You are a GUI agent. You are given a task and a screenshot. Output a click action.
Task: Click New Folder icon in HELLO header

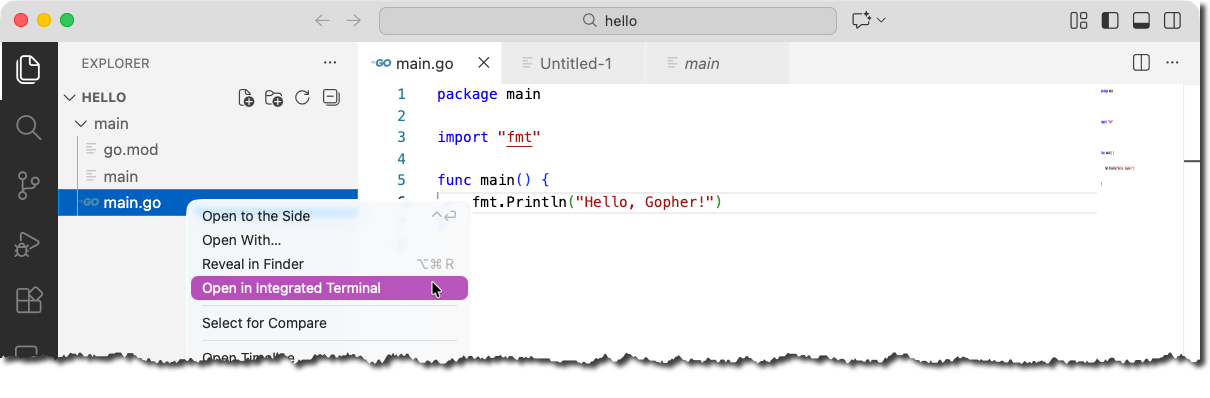pos(274,98)
